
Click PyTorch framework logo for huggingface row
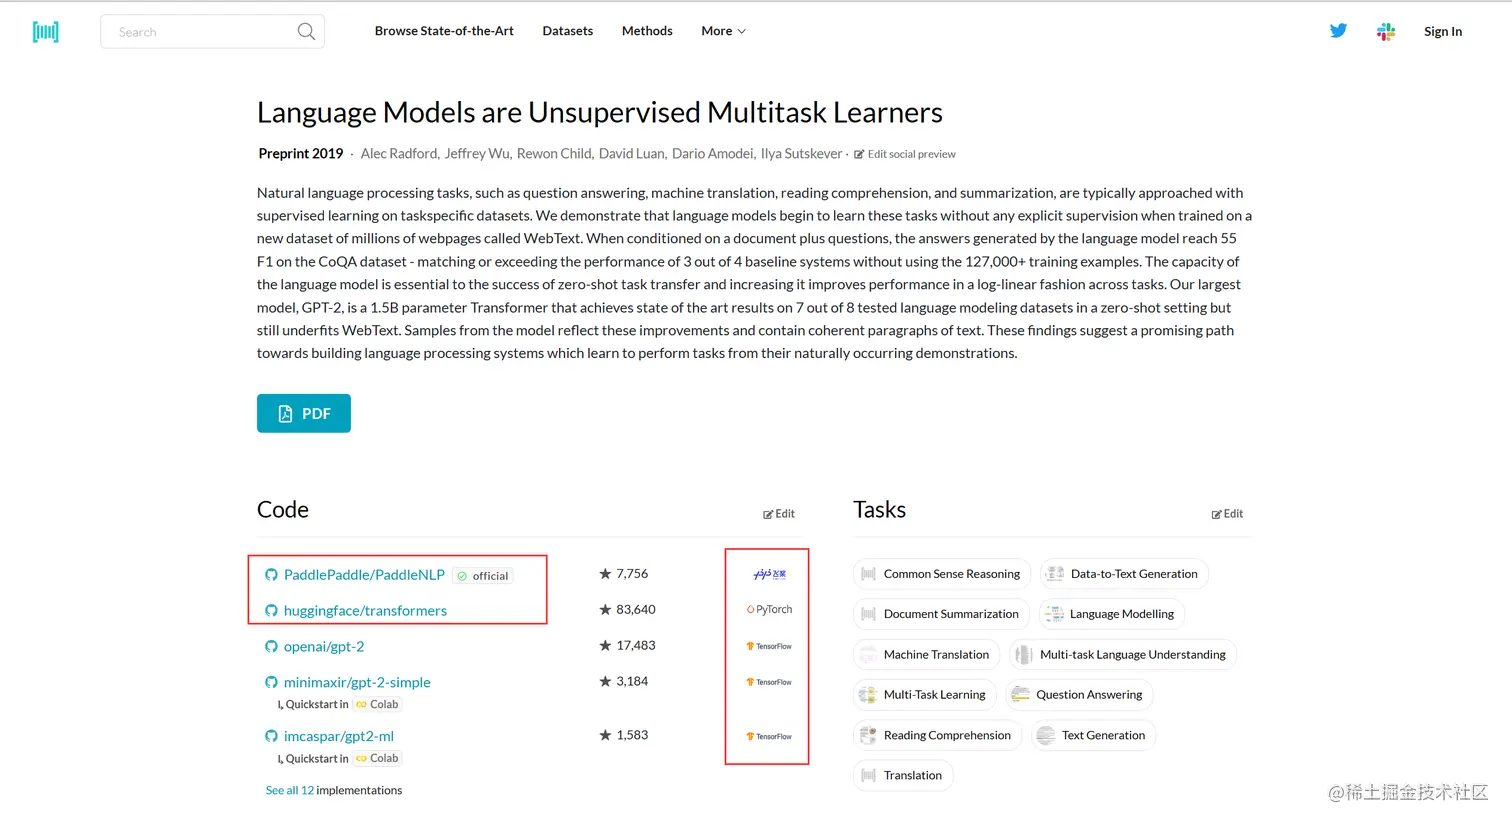point(769,610)
